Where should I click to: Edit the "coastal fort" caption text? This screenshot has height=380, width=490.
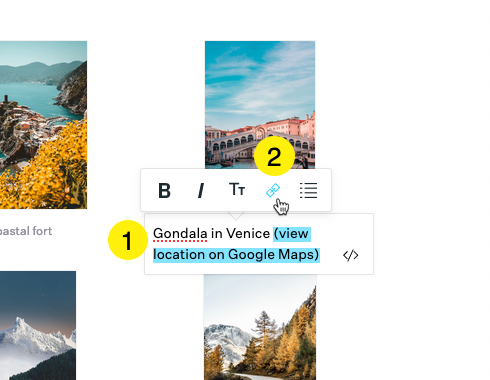[x=26, y=231]
